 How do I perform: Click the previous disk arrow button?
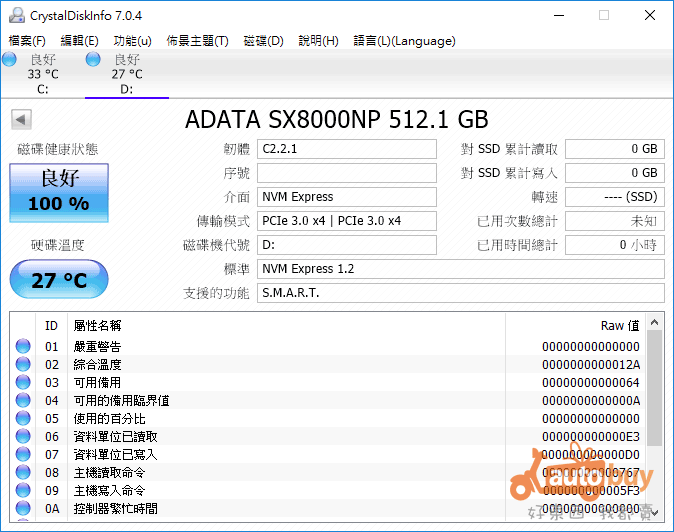click(21, 119)
